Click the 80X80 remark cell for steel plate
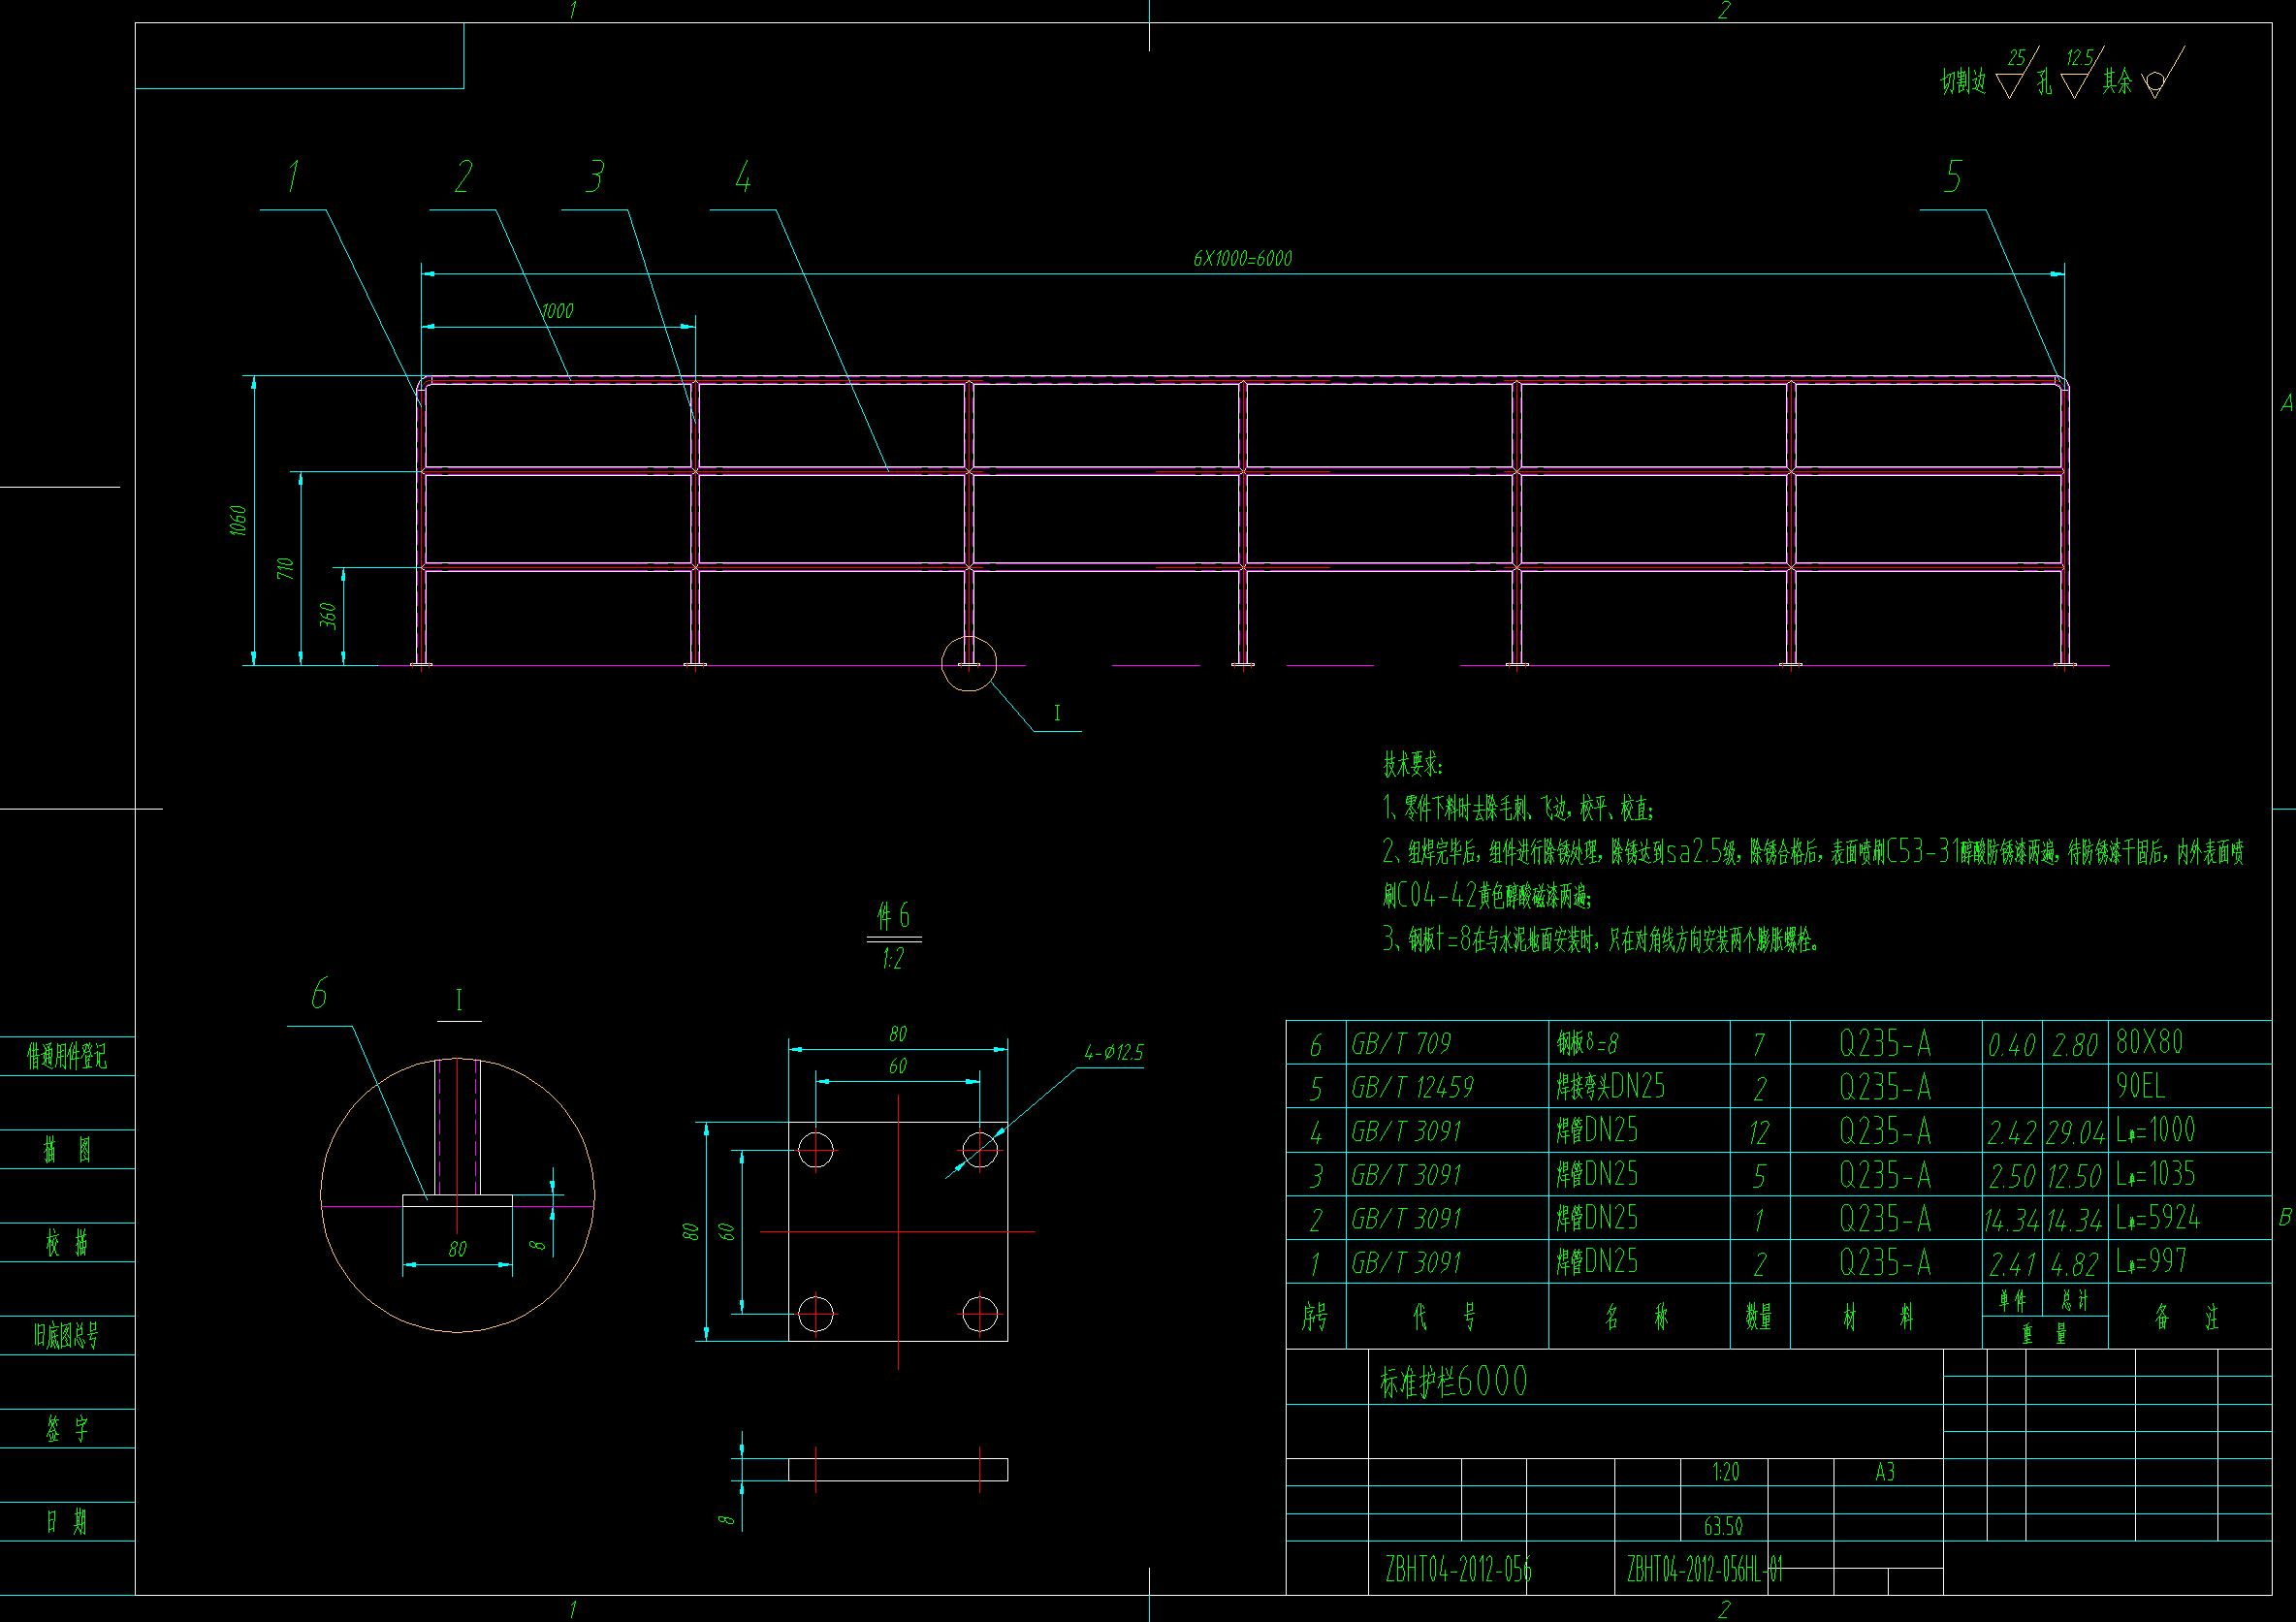2296x1622 pixels. [2149, 1043]
